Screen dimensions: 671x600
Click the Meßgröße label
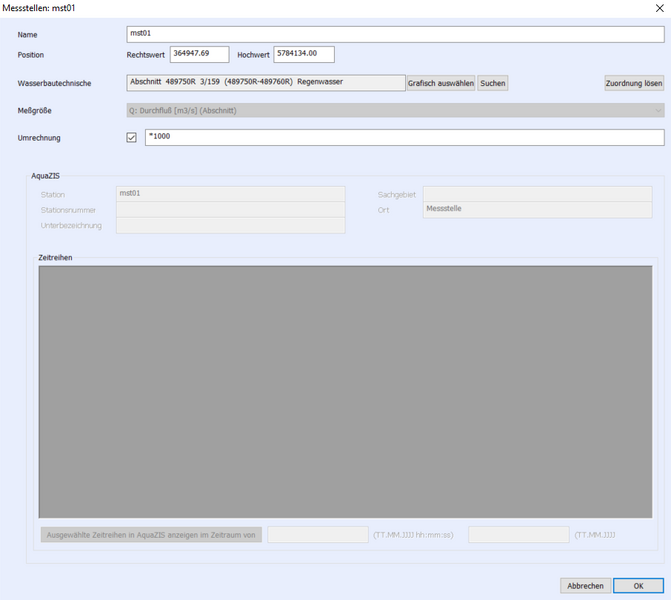[x=34, y=110]
